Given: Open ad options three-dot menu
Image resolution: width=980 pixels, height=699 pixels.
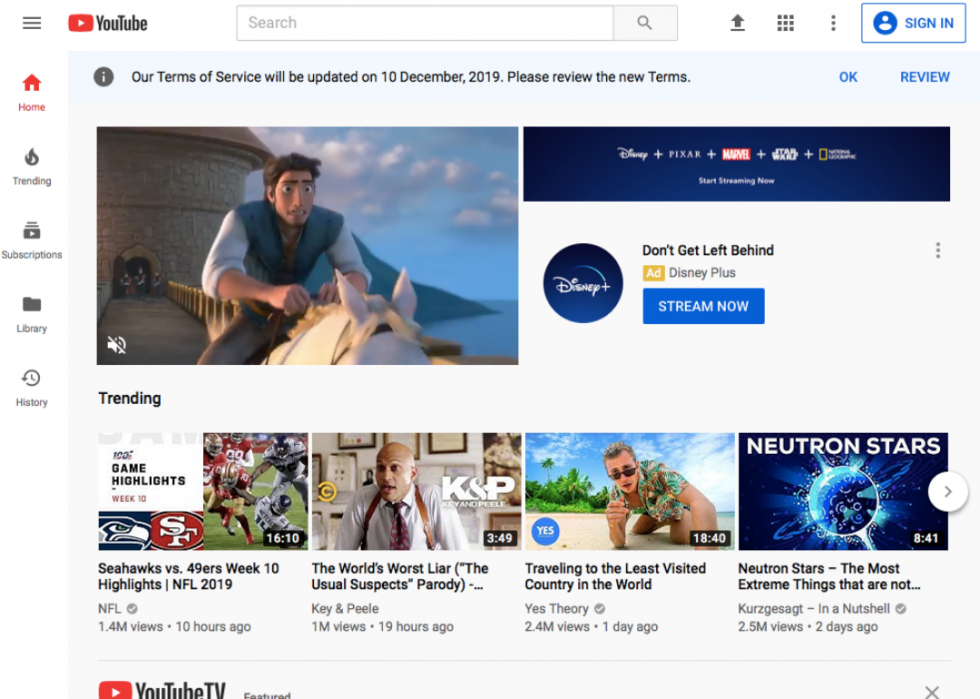Looking at the screenshot, I should click(x=938, y=251).
